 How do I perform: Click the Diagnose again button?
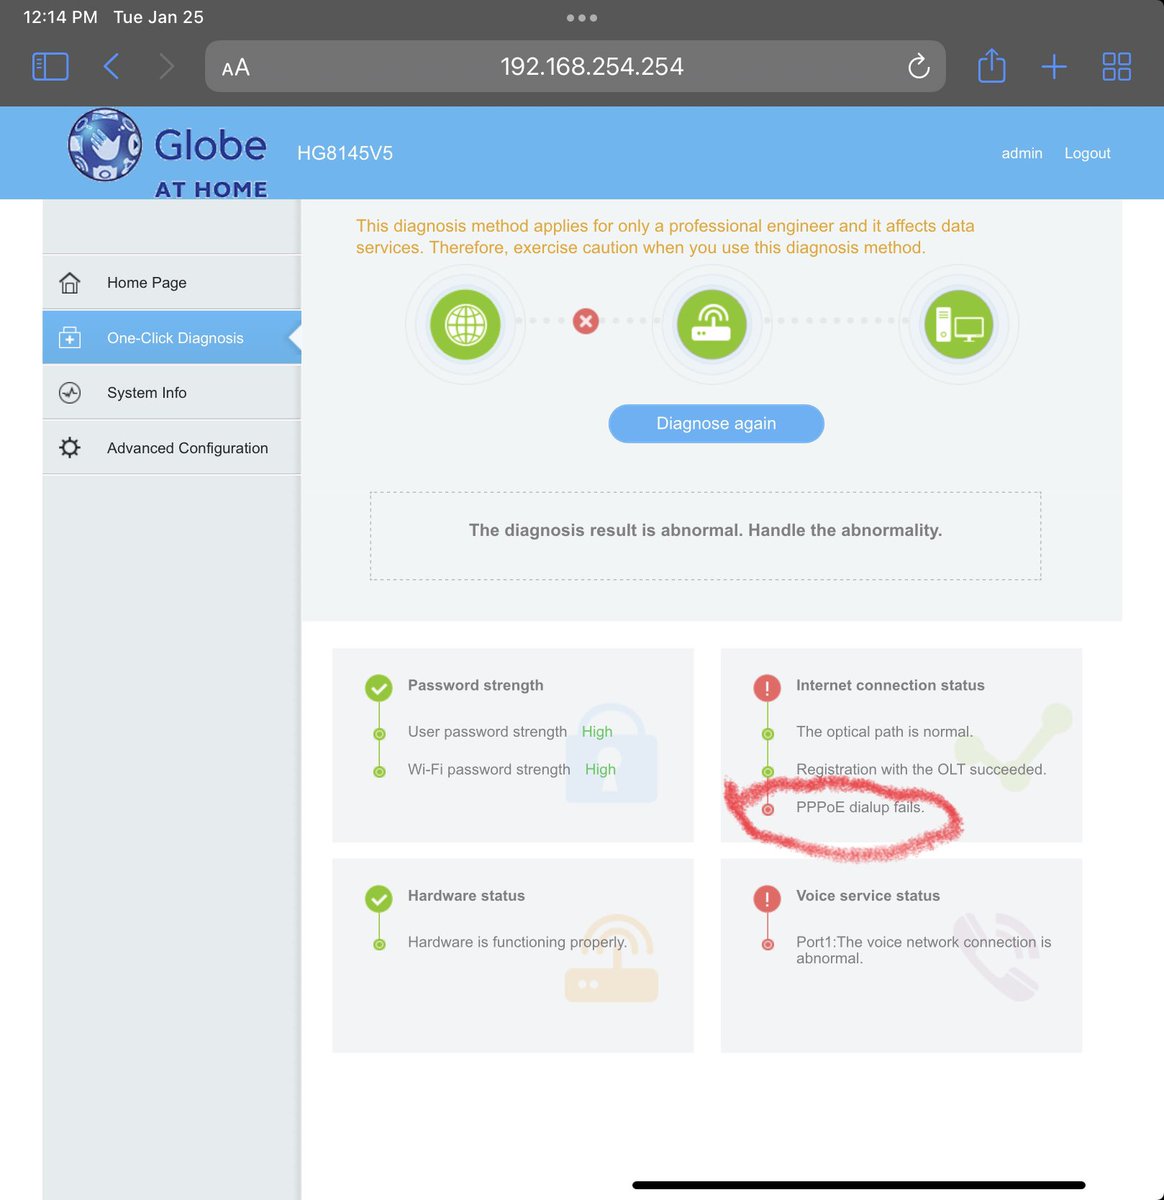716,423
